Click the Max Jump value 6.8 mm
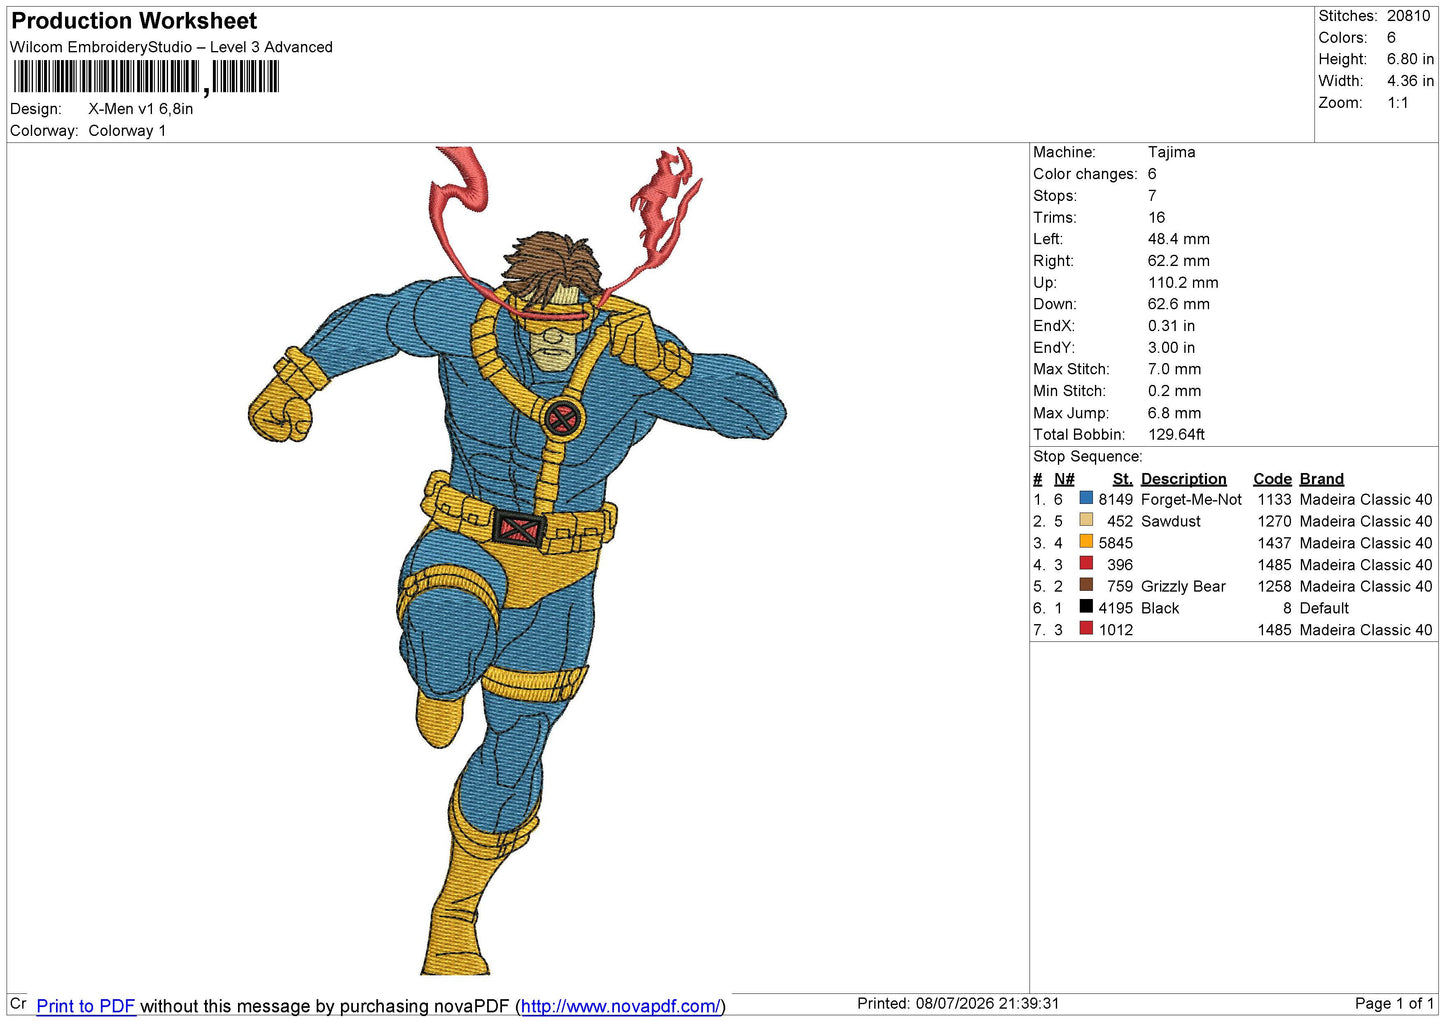 pyautogui.click(x=1175, y=413)
